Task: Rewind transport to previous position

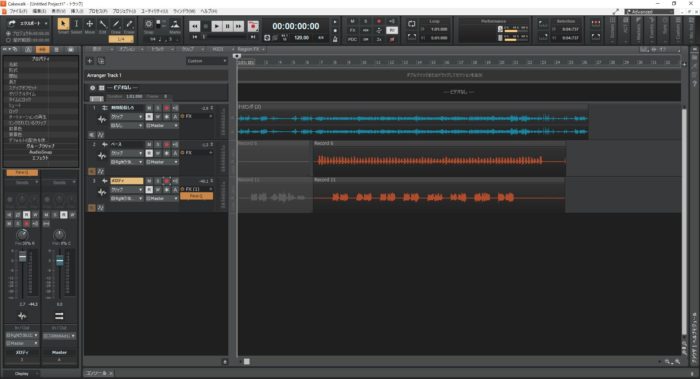Action: 195,26
